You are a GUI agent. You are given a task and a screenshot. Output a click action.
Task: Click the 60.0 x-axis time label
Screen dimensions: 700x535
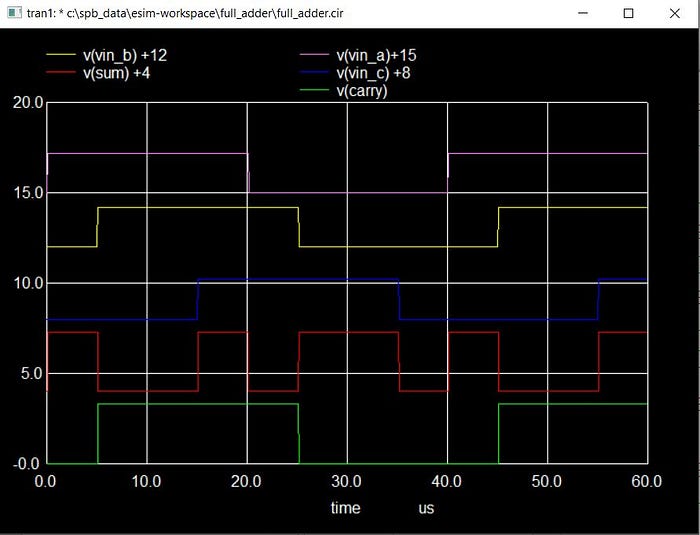647,481
